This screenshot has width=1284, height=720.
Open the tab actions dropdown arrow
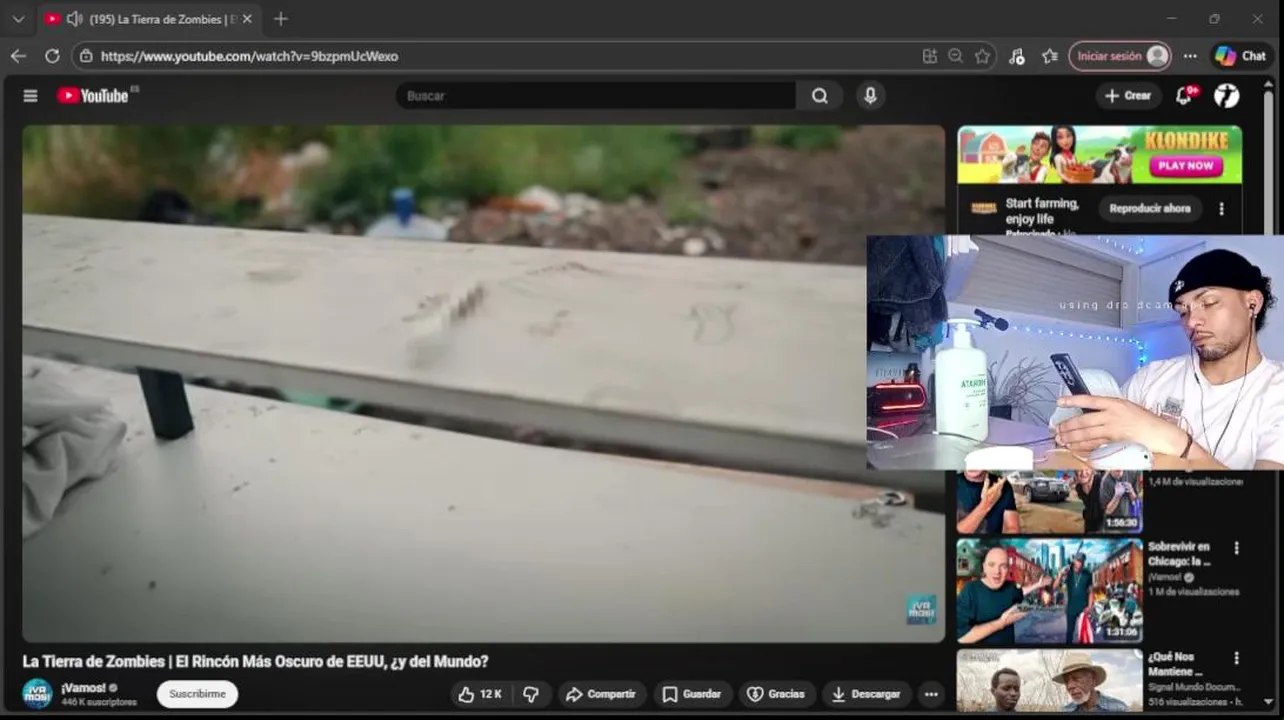click(18, 19)
